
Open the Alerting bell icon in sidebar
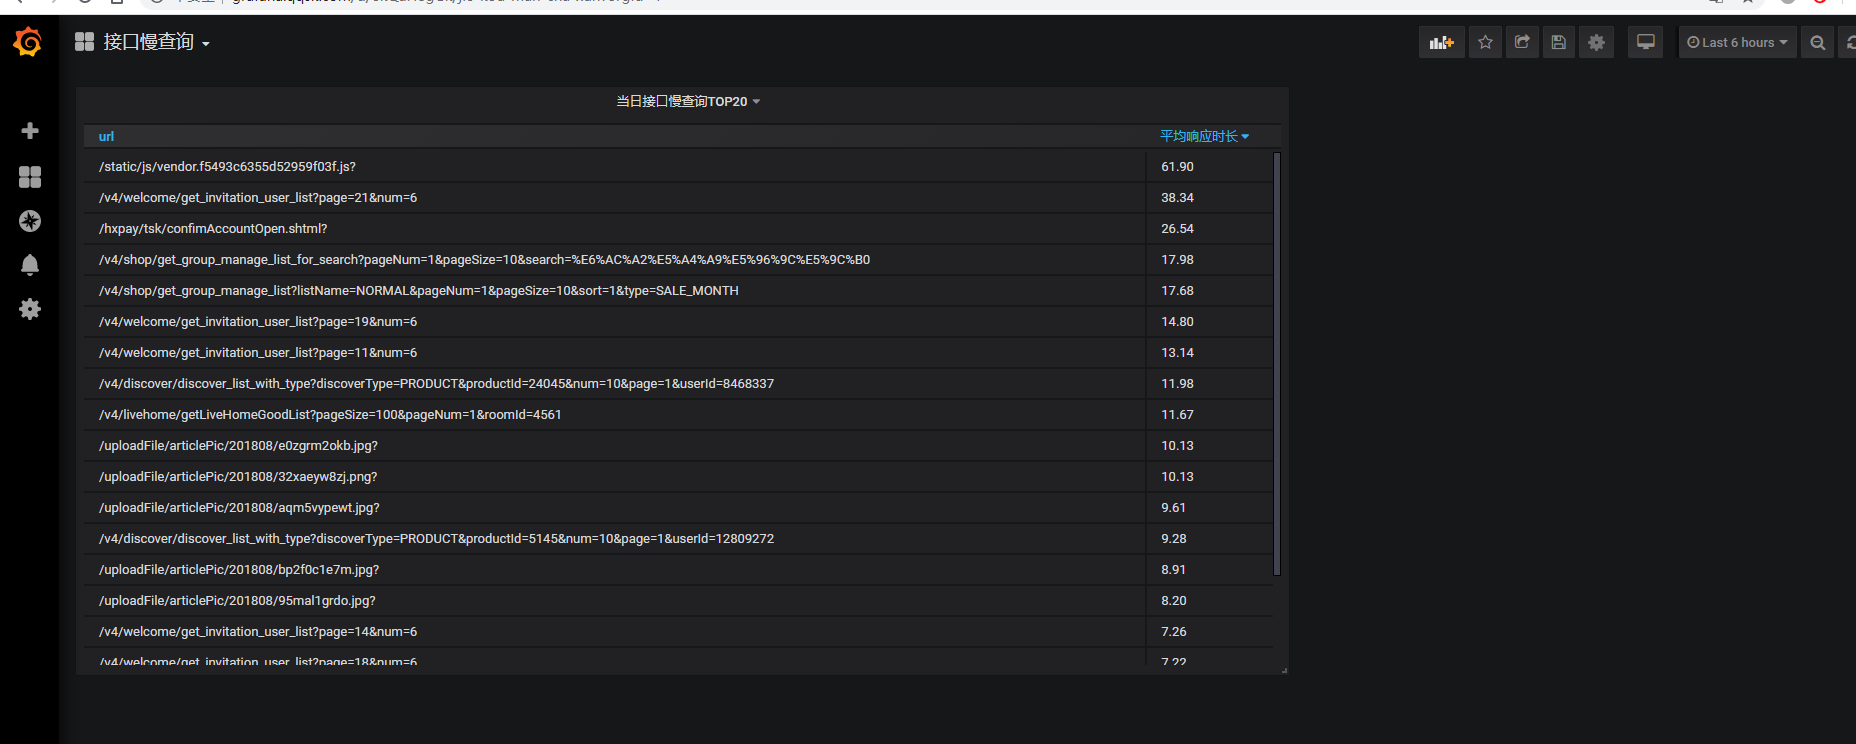coord(30,265)
